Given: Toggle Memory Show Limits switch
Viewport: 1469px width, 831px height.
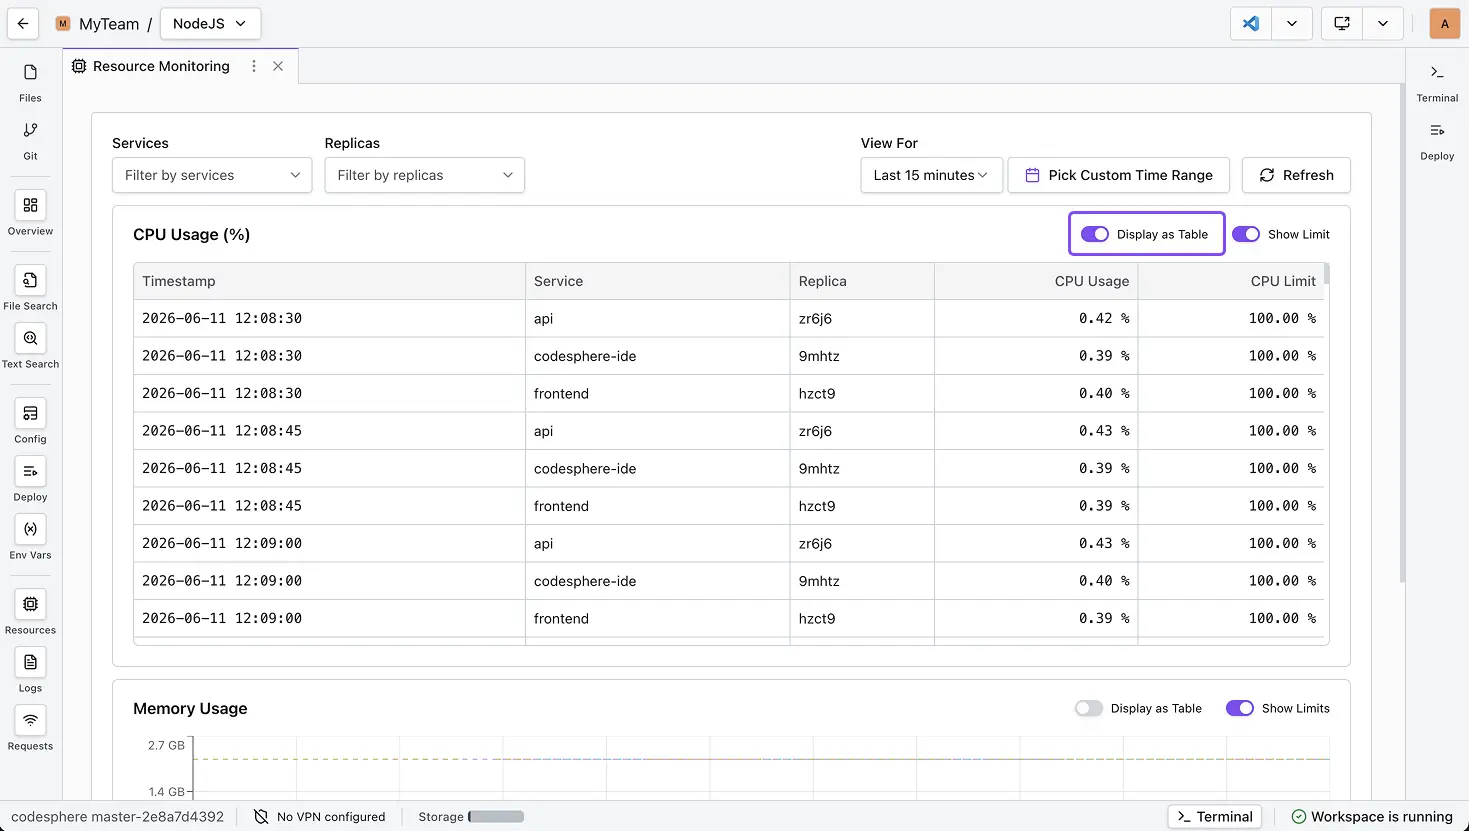Looking at the screenshot, I should tap(1240, 708).
